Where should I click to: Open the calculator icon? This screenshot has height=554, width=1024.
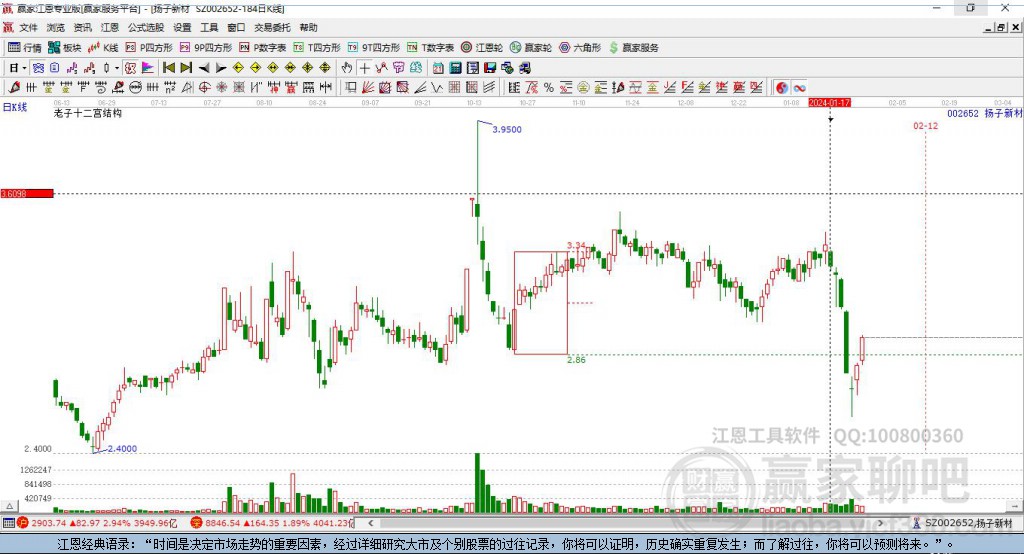(x=455, y=68)
